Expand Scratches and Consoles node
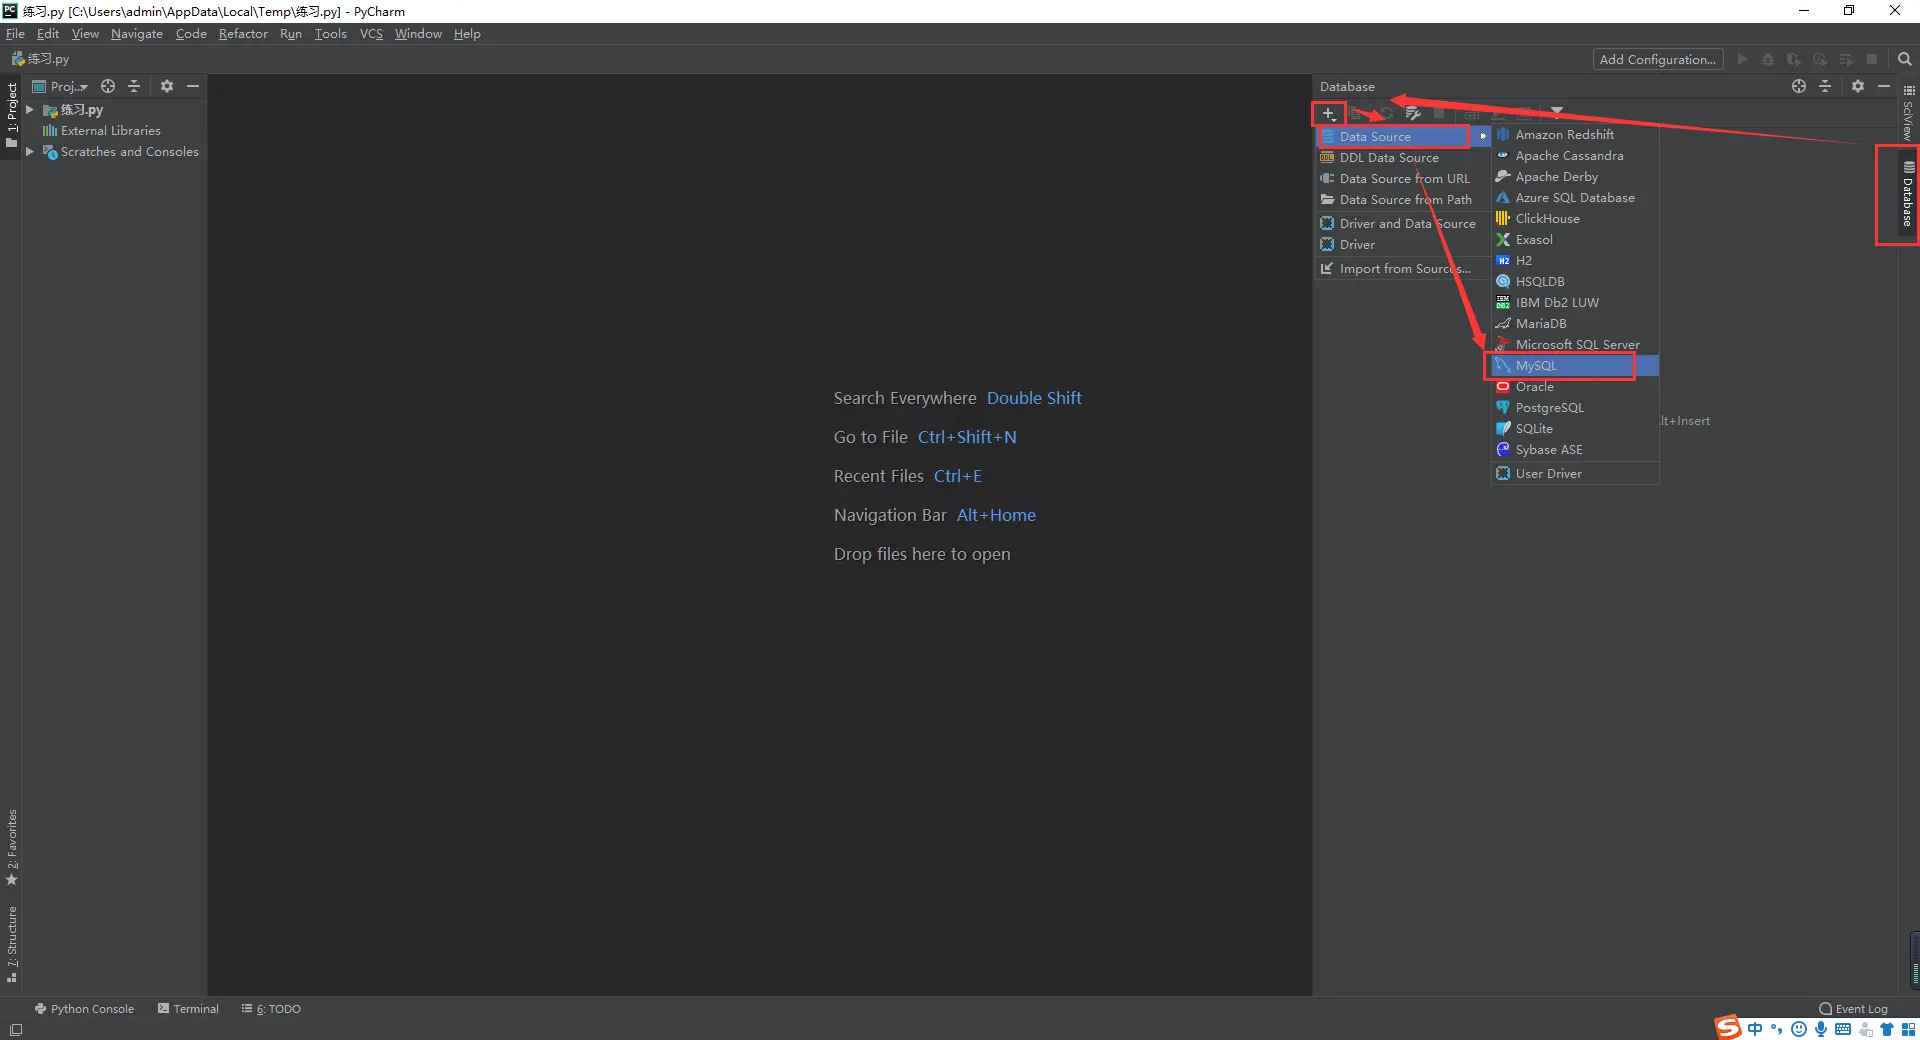The height and width of the screenshot is (1040, 1920). pos(30,152)
